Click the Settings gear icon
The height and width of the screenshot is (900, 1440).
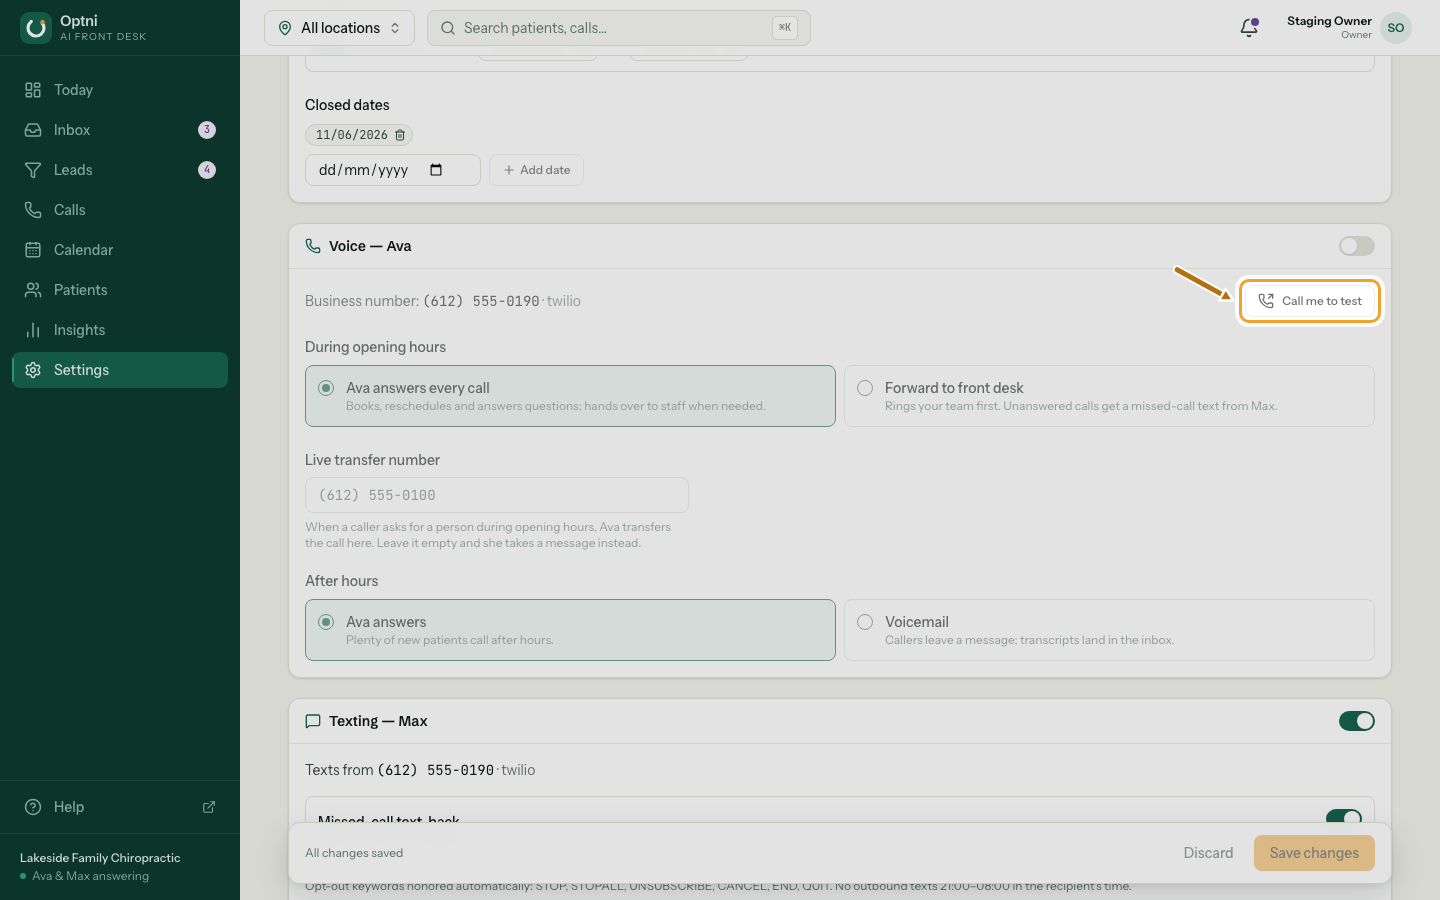click(33, 370)
